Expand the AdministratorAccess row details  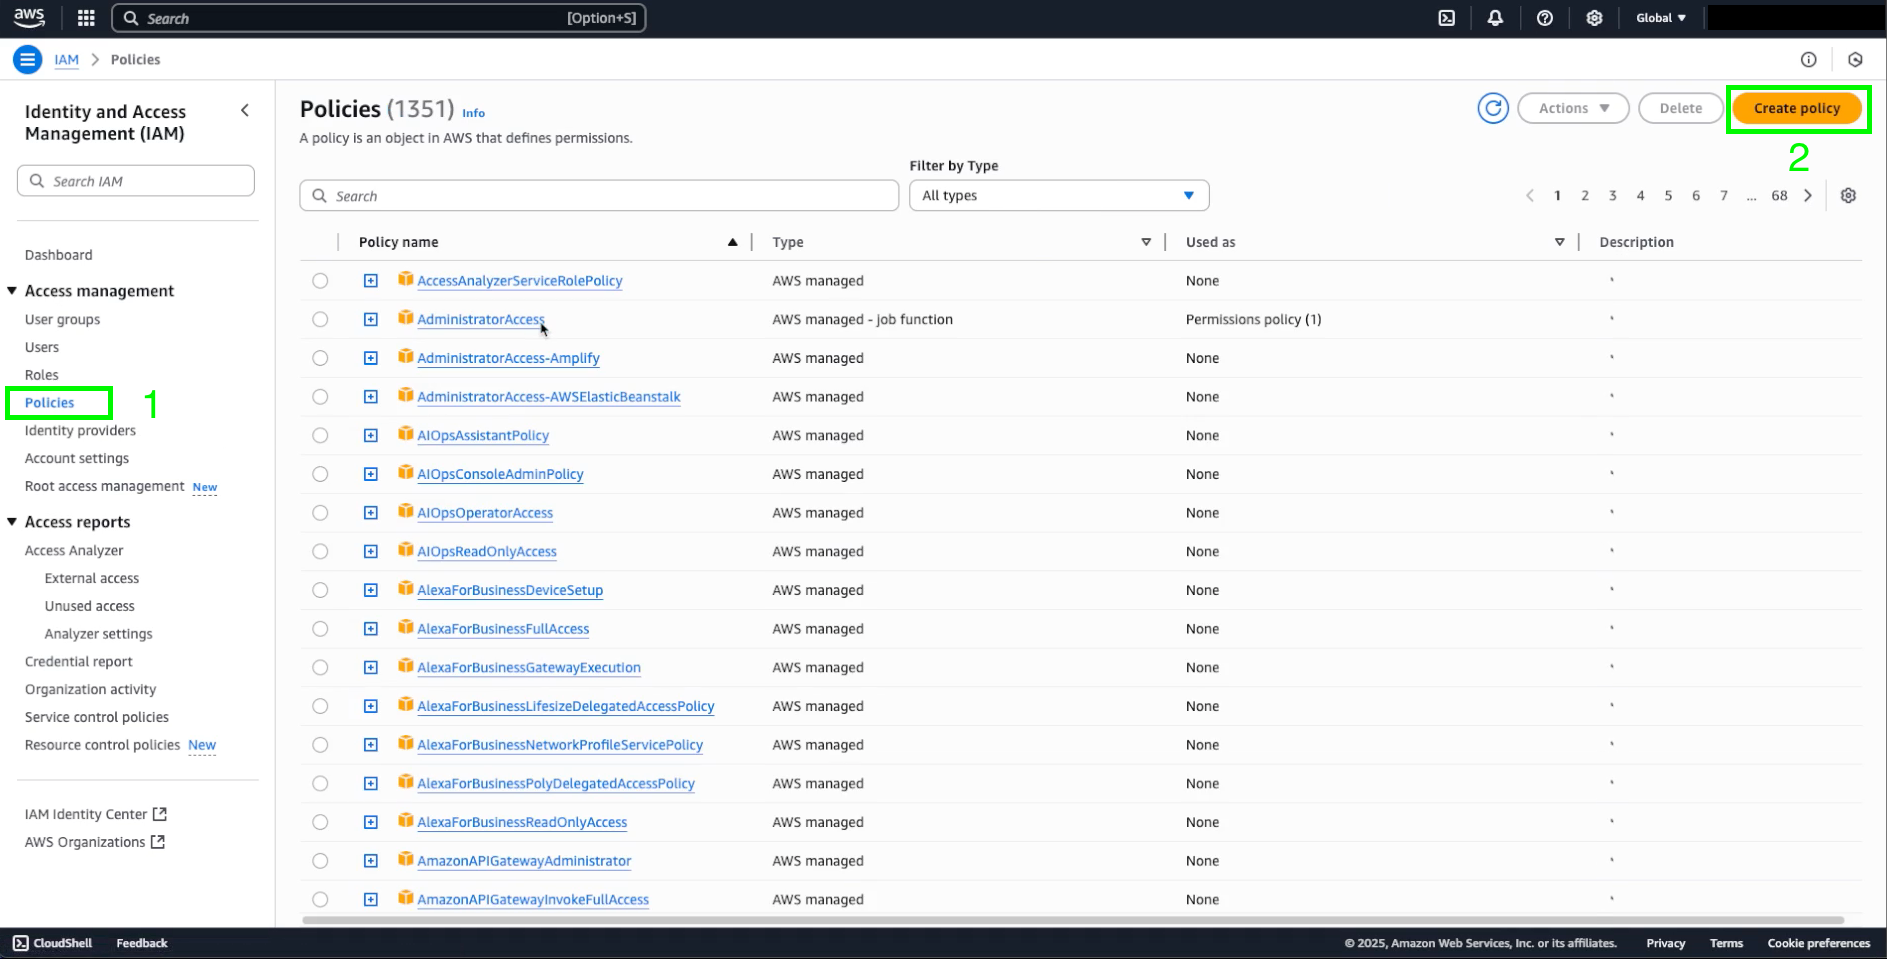point(371,319)
